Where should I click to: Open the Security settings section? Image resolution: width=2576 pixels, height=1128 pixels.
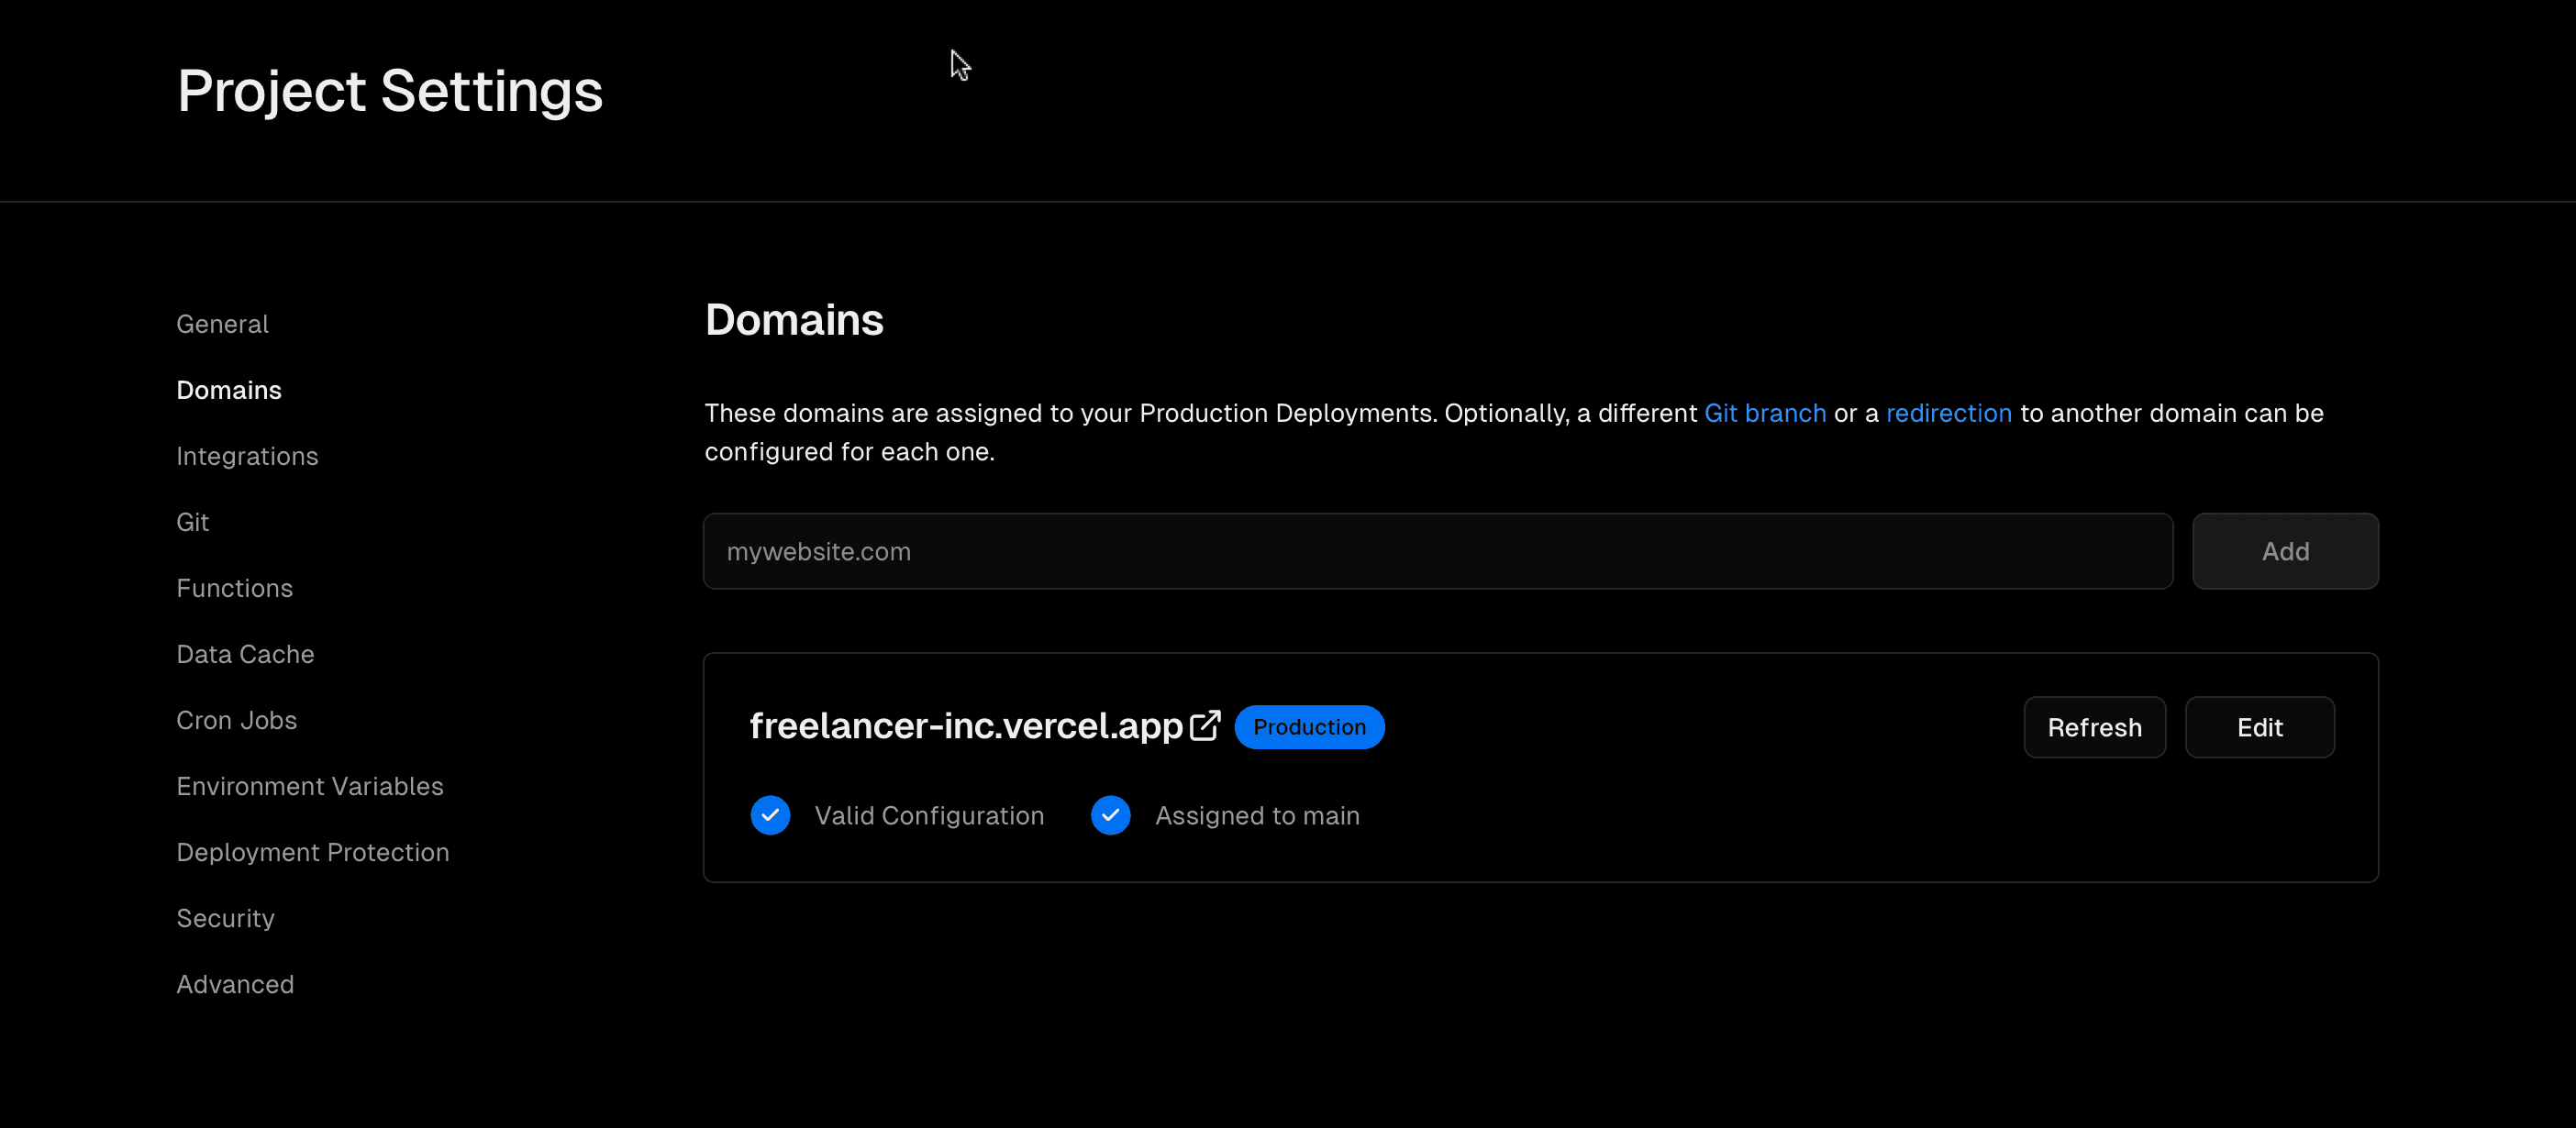click(x=225, y=918)
